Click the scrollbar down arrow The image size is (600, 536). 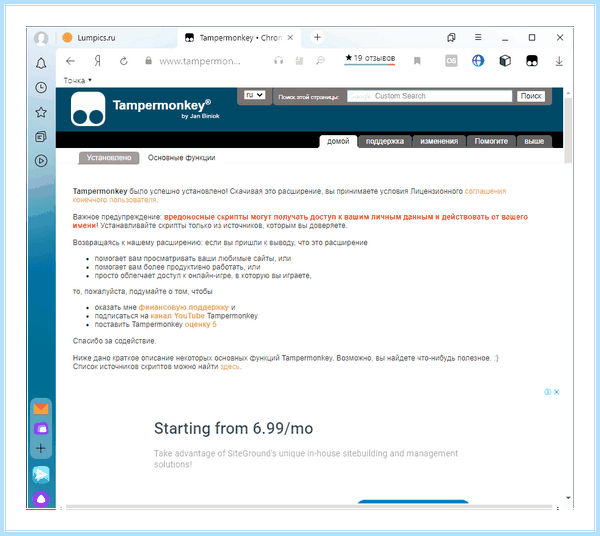(x=568, y=498)
